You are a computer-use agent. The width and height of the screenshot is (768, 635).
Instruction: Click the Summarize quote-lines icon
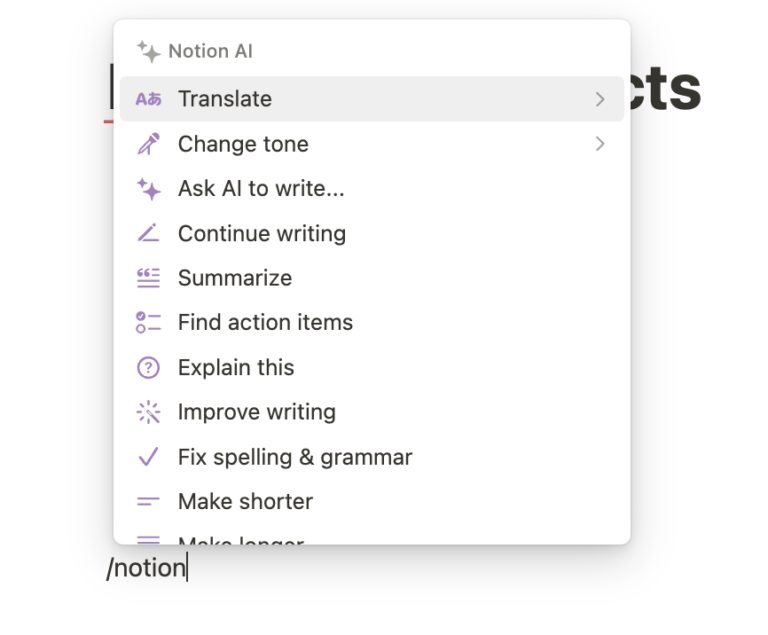[148, 278]
